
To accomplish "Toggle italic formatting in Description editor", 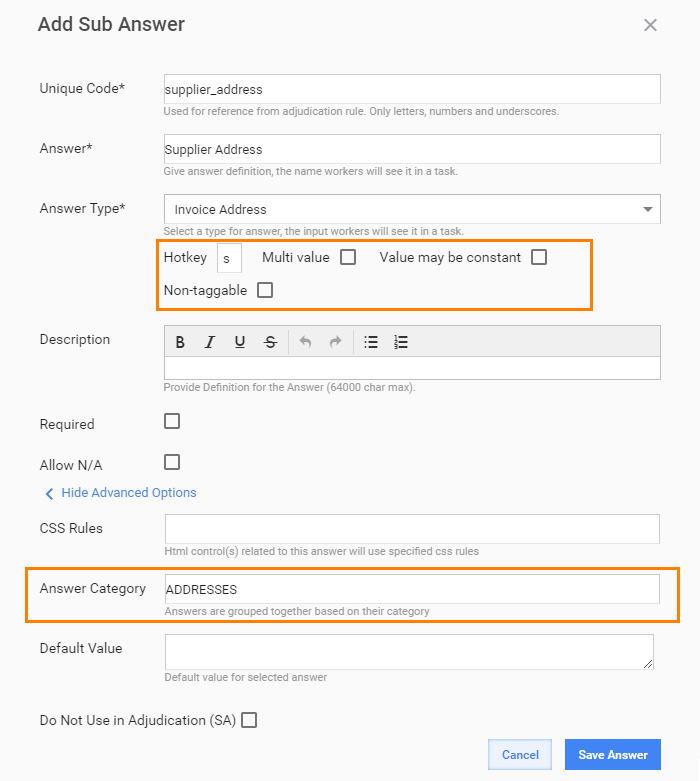I will tap(210, 342).
